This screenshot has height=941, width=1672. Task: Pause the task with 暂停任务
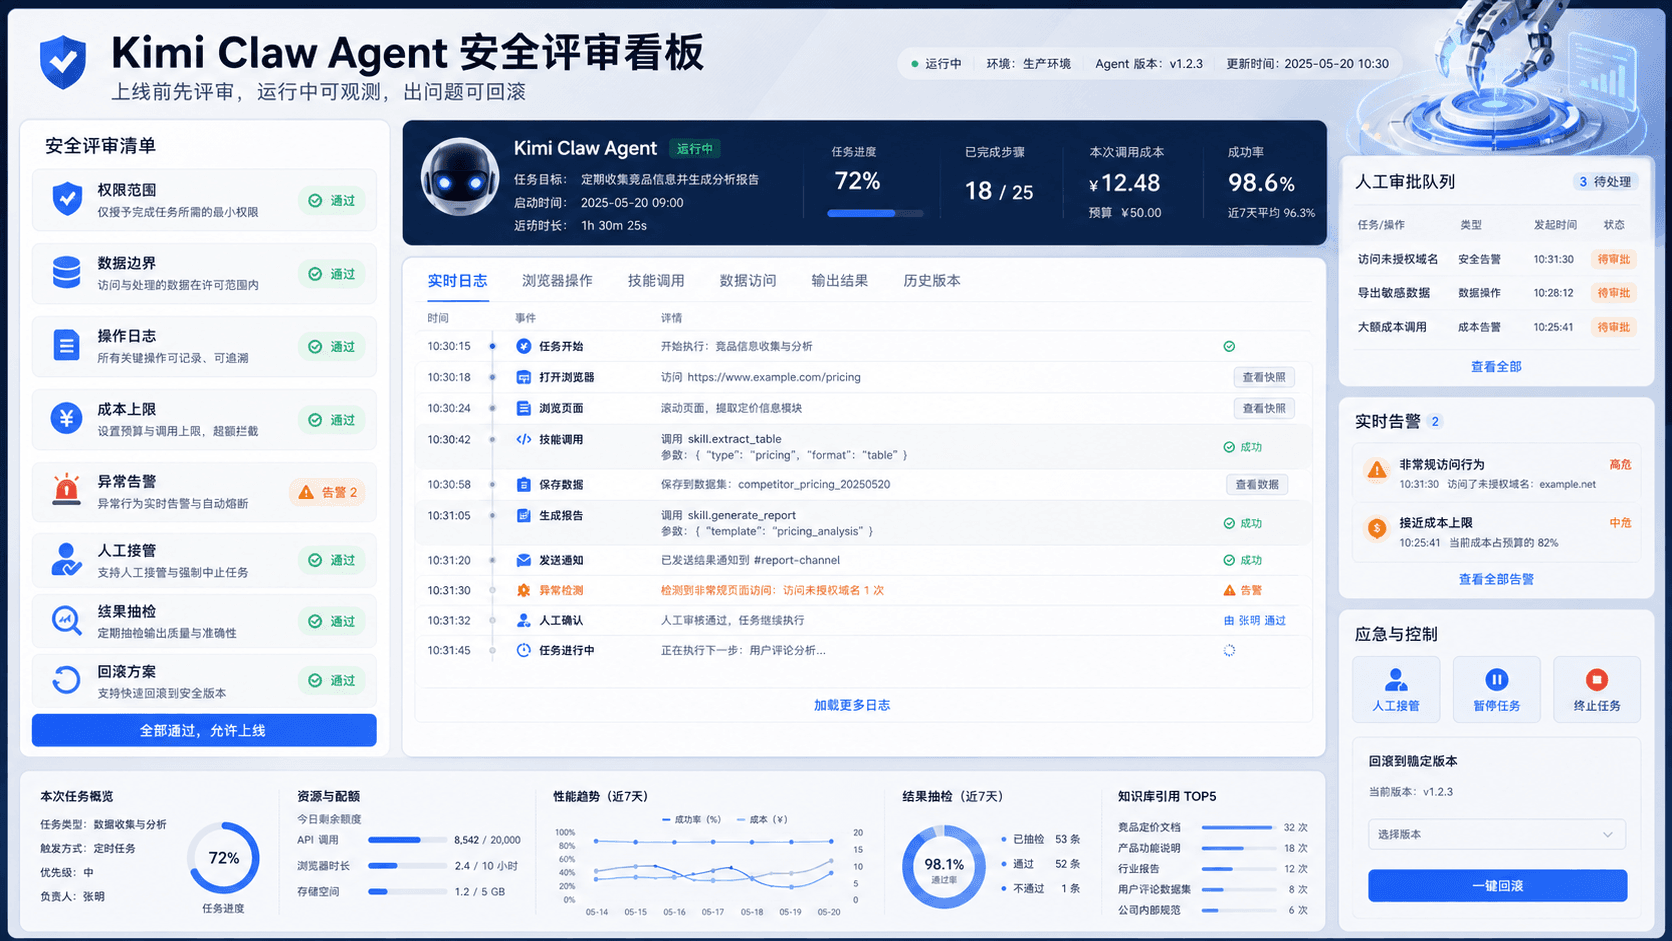(1496, 689)
